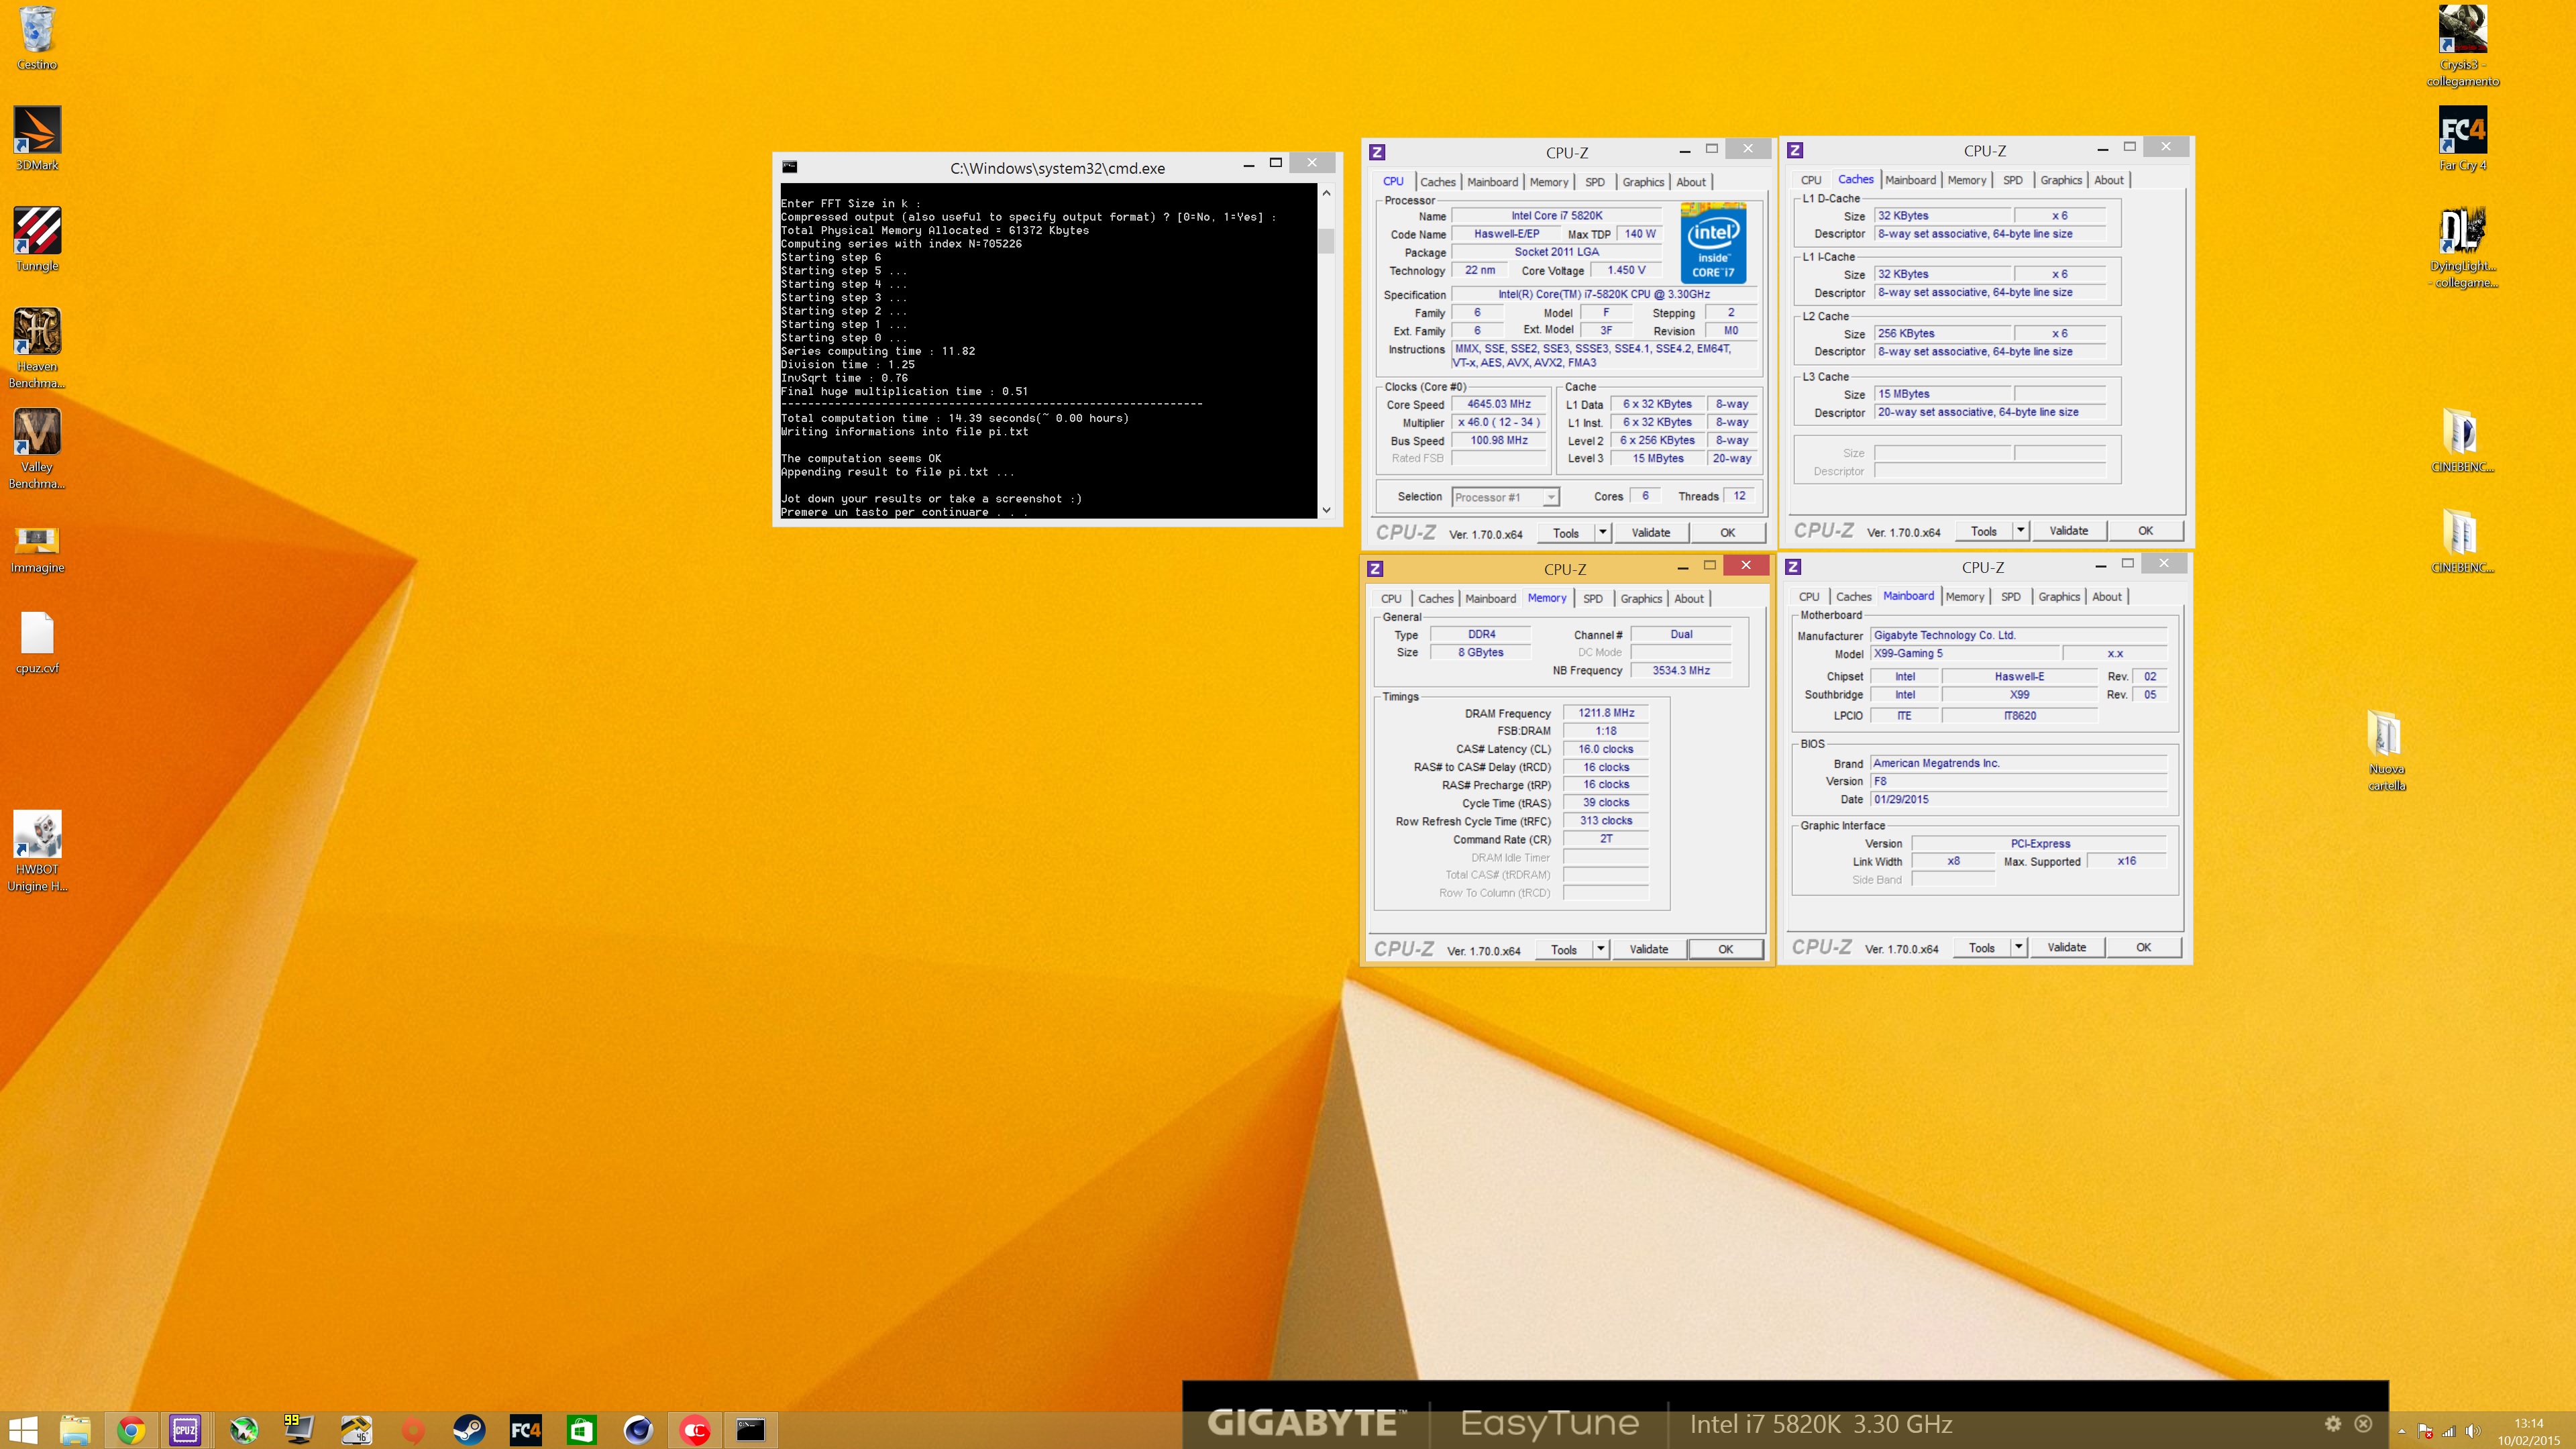The height and width of the screenshot is (1449, 2576).
Task: Select the Valley Benchmark desktop icon
Action: tap(37, 448)
